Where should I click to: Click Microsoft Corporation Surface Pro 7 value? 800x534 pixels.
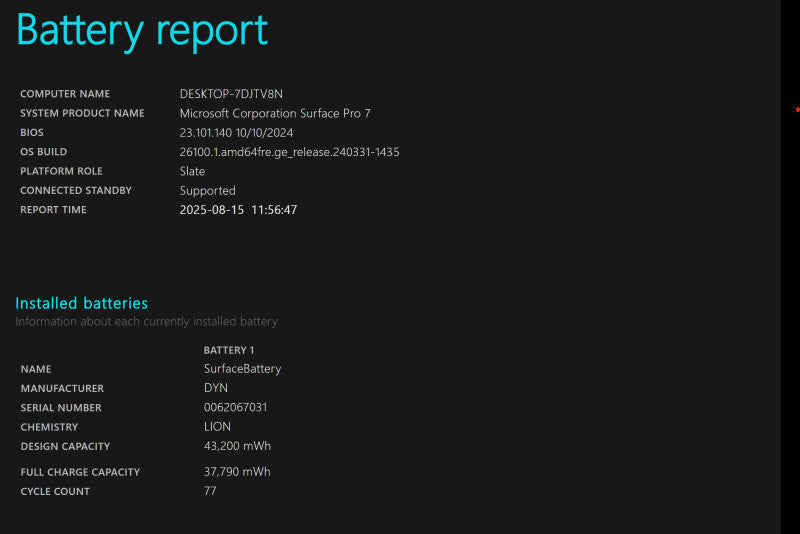point(275,113)
